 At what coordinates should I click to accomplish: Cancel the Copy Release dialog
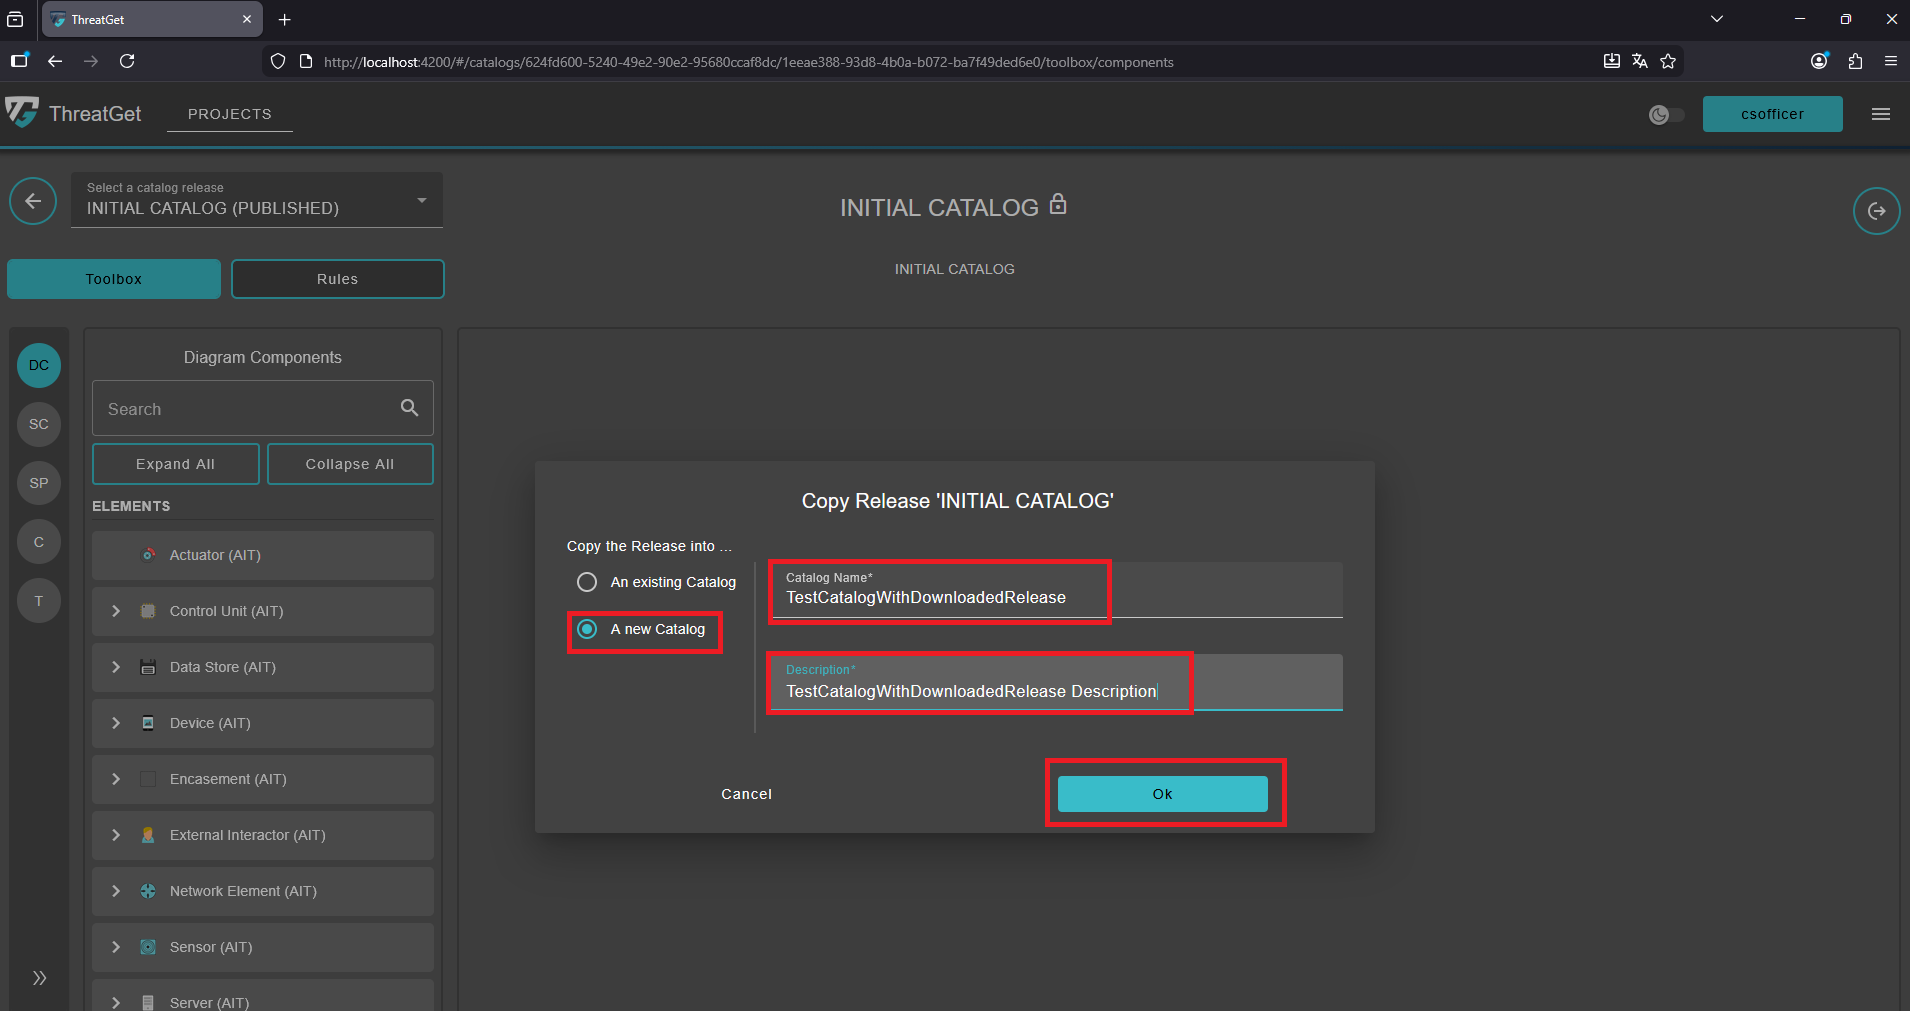point(746,794)
